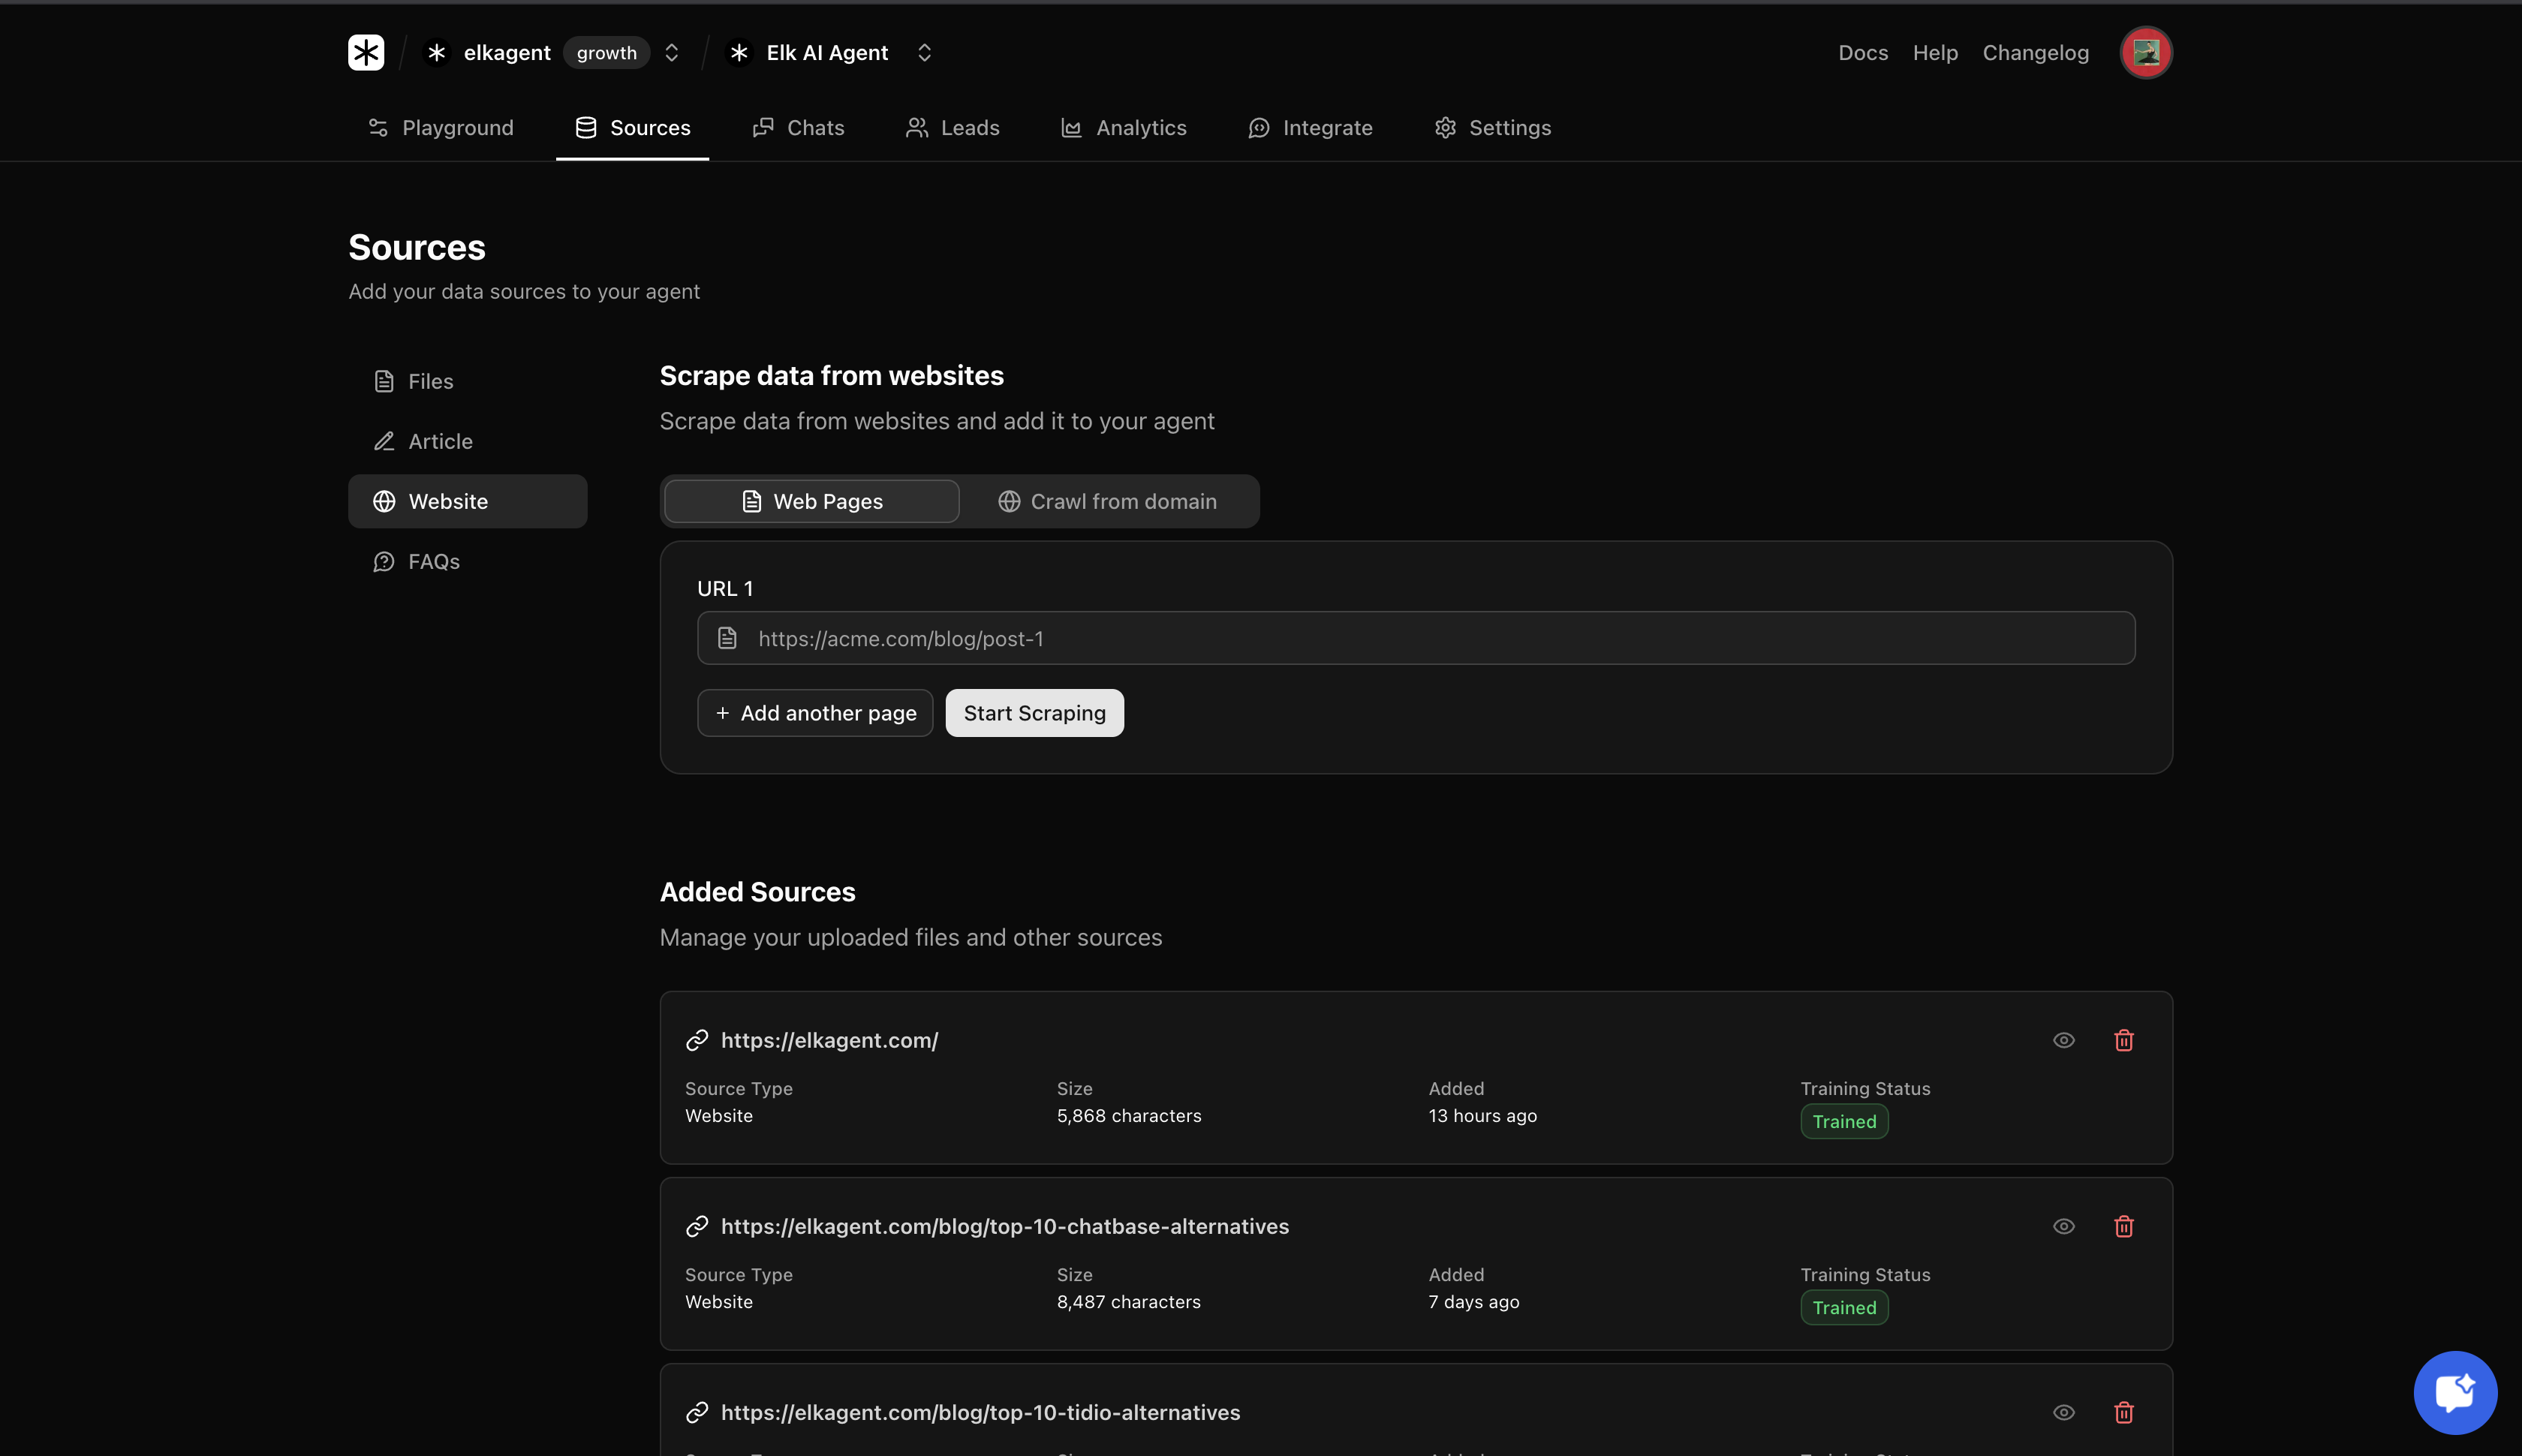
Task: Open the Elk AI Agent switcher chevrons
Action: tap(925, 52)
